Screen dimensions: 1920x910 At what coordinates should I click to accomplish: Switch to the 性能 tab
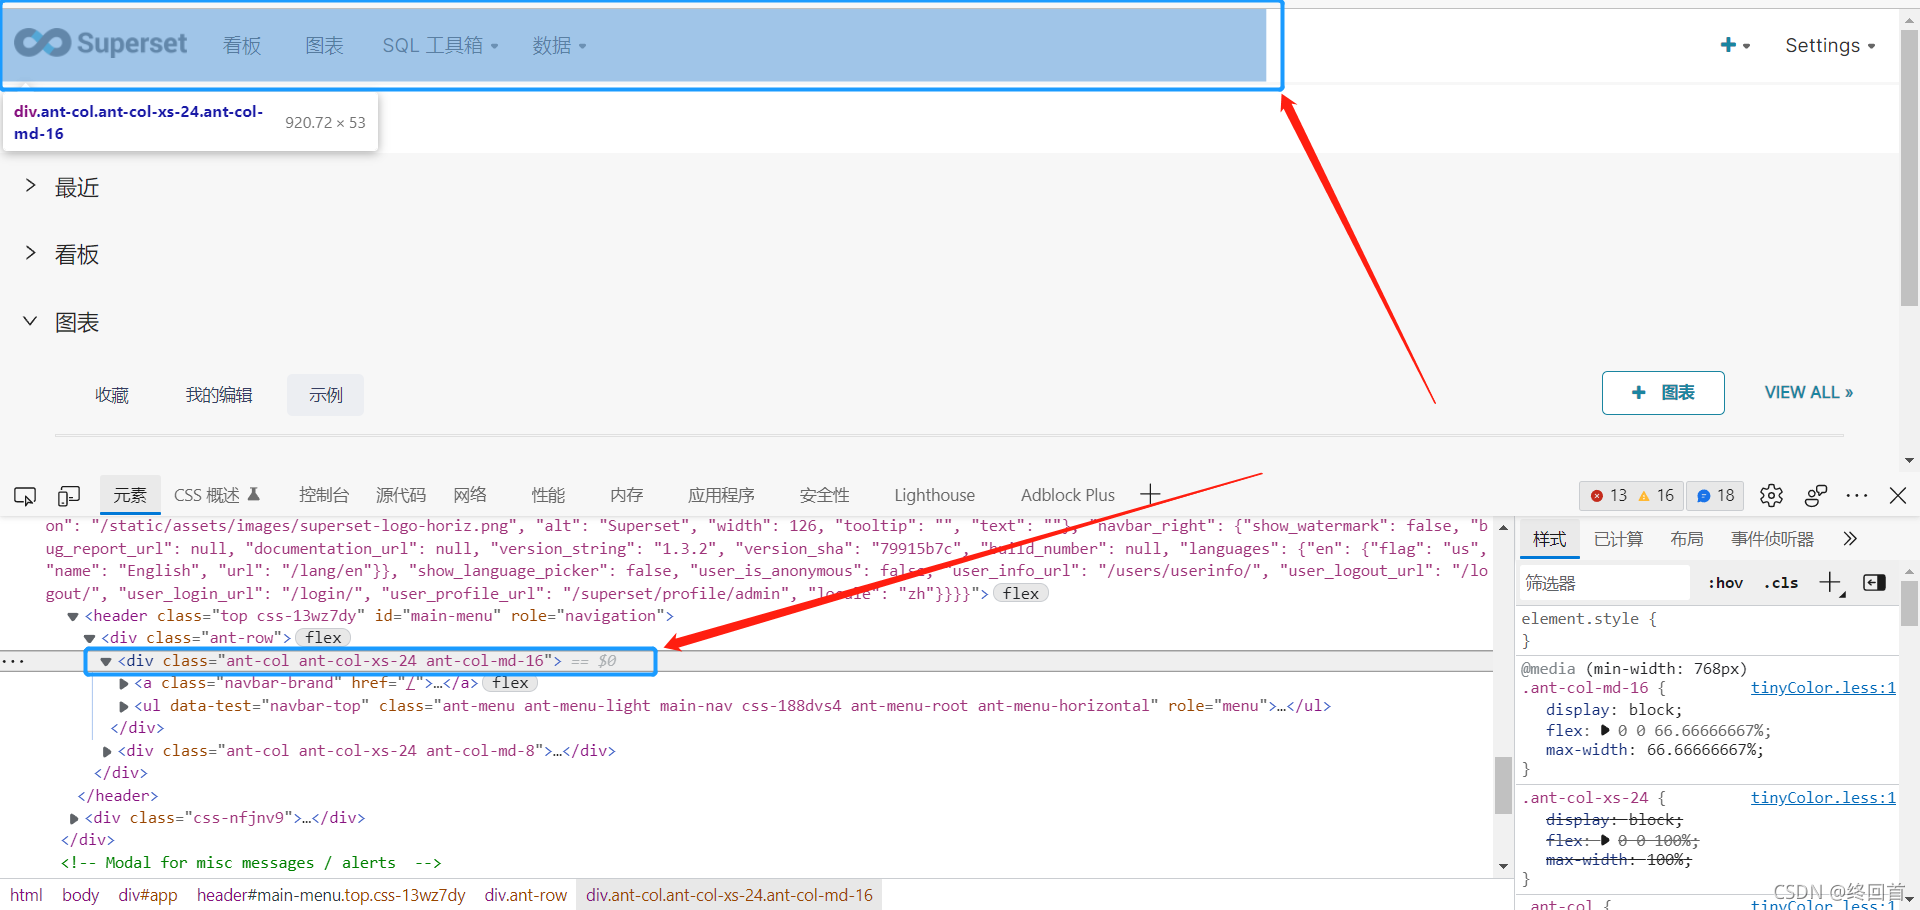548,495
